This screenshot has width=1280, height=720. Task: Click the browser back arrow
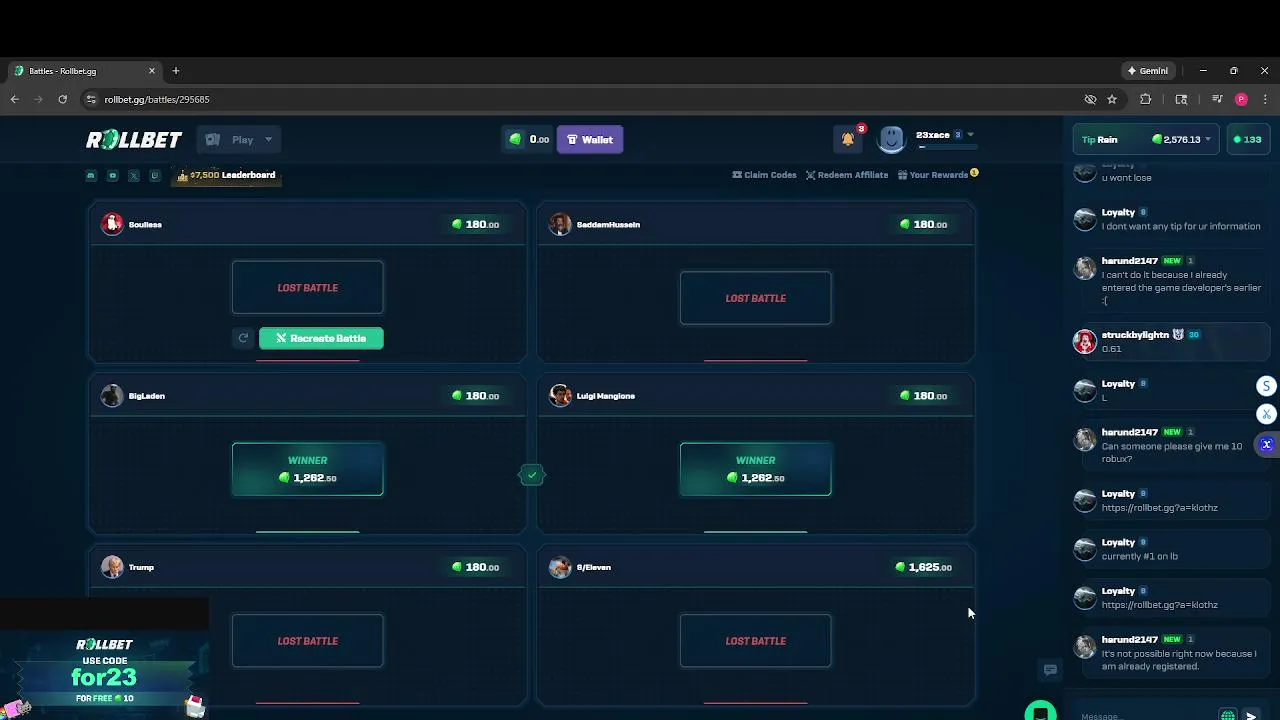click(14, 99)
